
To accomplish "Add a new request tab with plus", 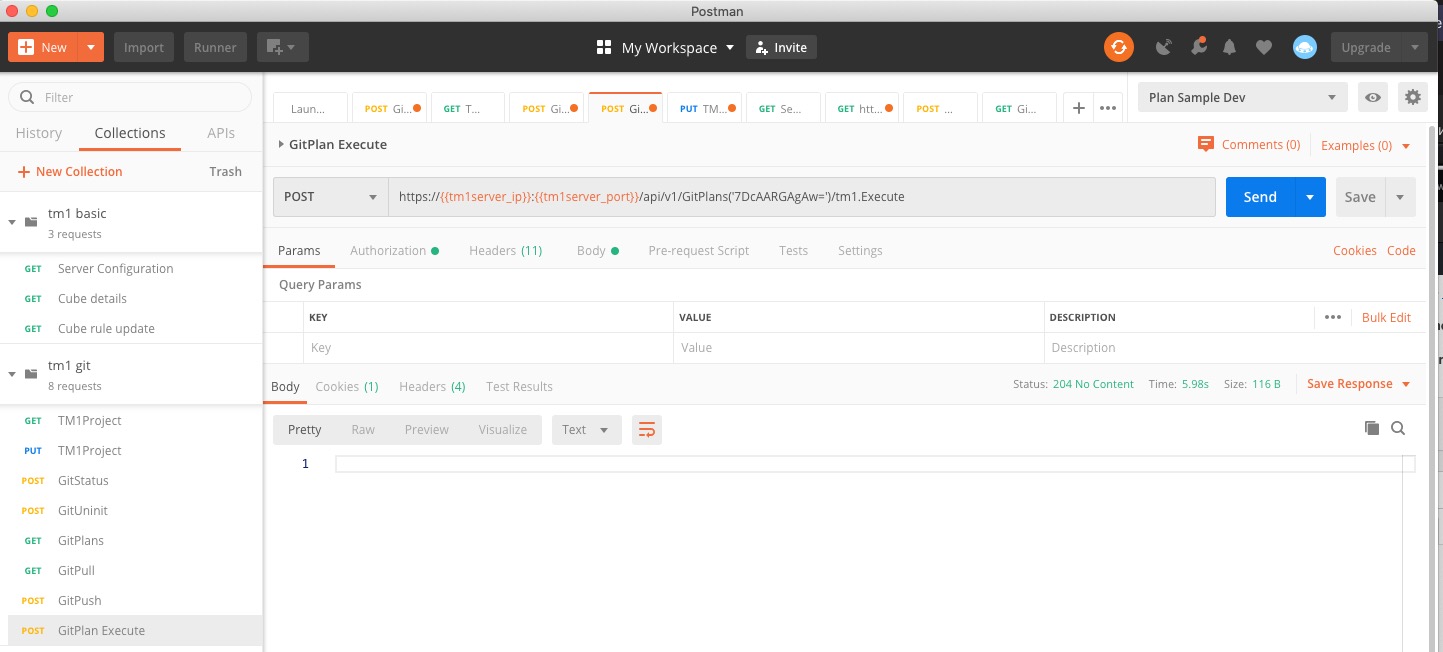I will (x=1078, y=108).
